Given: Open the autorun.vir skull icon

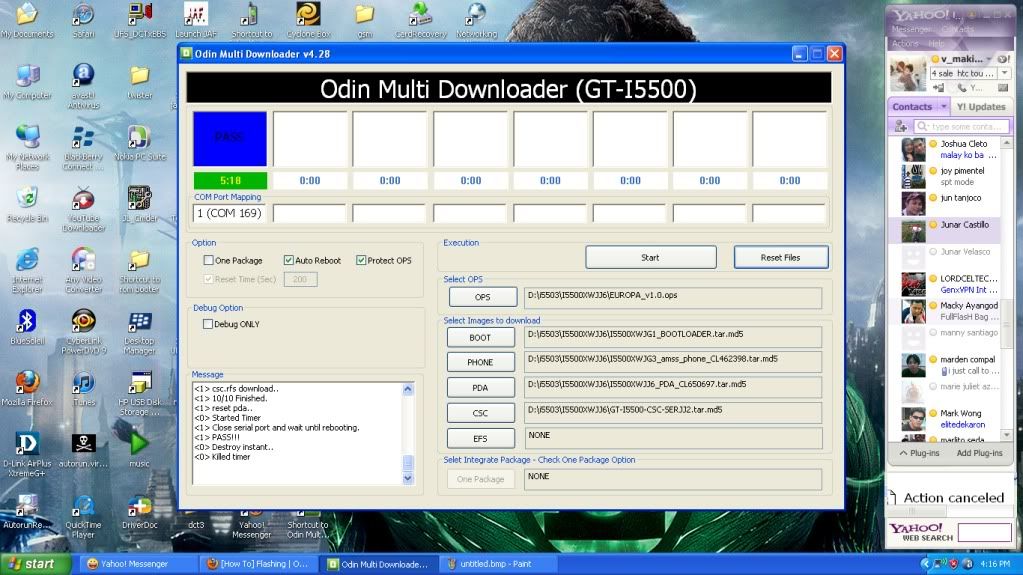Looking at the screenshot, I should click(84, 450).
